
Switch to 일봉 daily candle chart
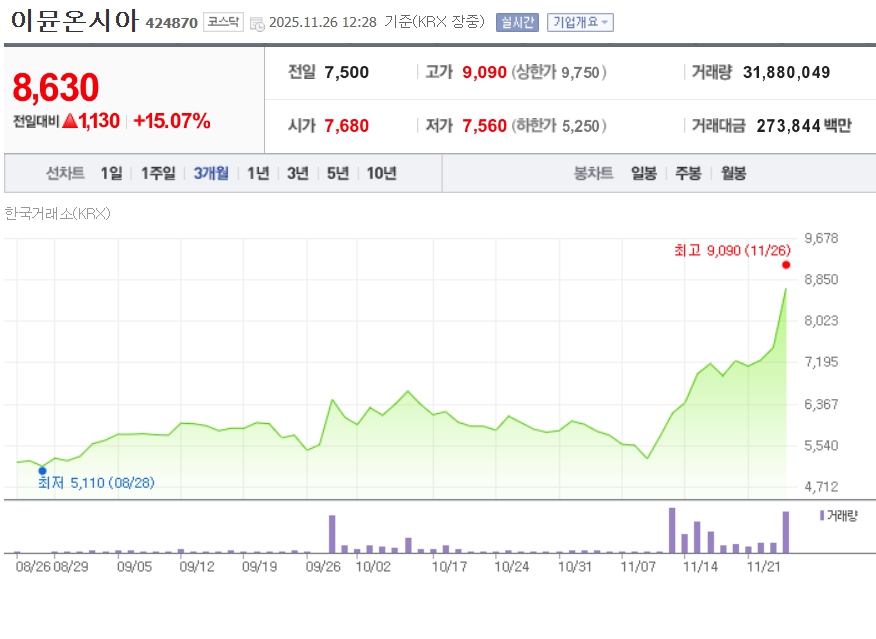[x=644, y=173]
